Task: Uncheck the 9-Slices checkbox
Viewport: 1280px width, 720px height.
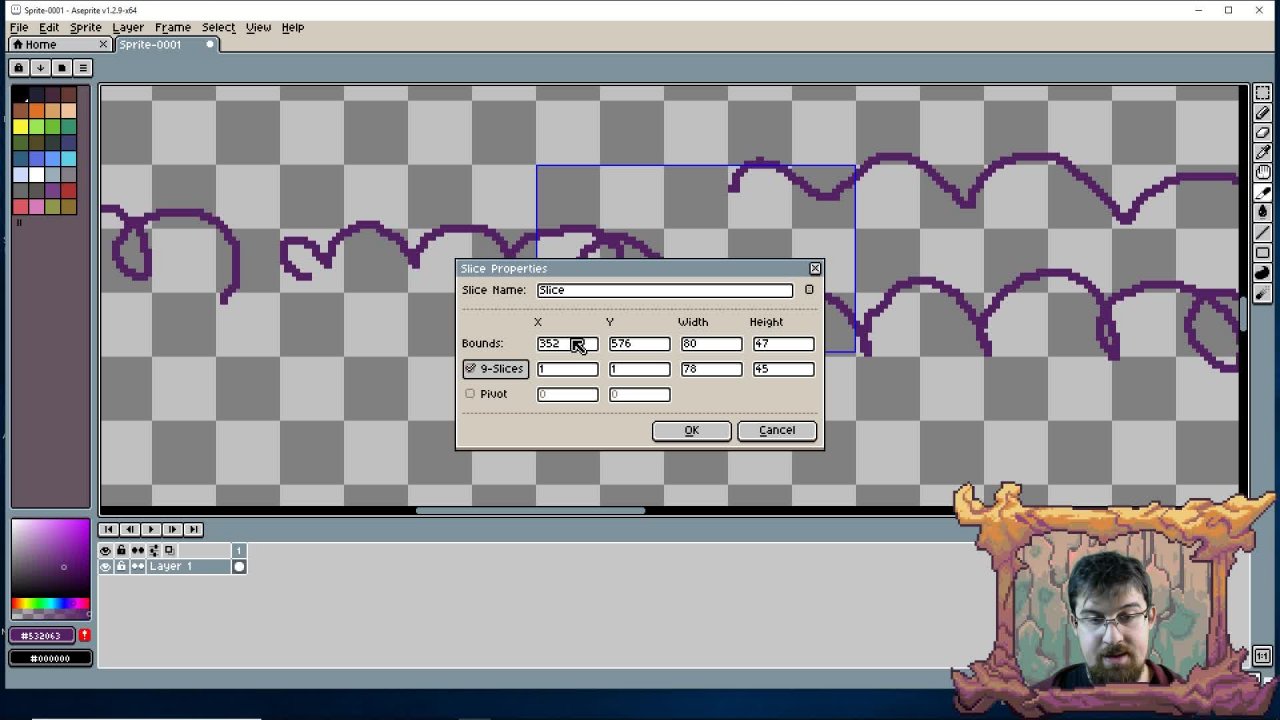Action: click(x=471, y=369)
